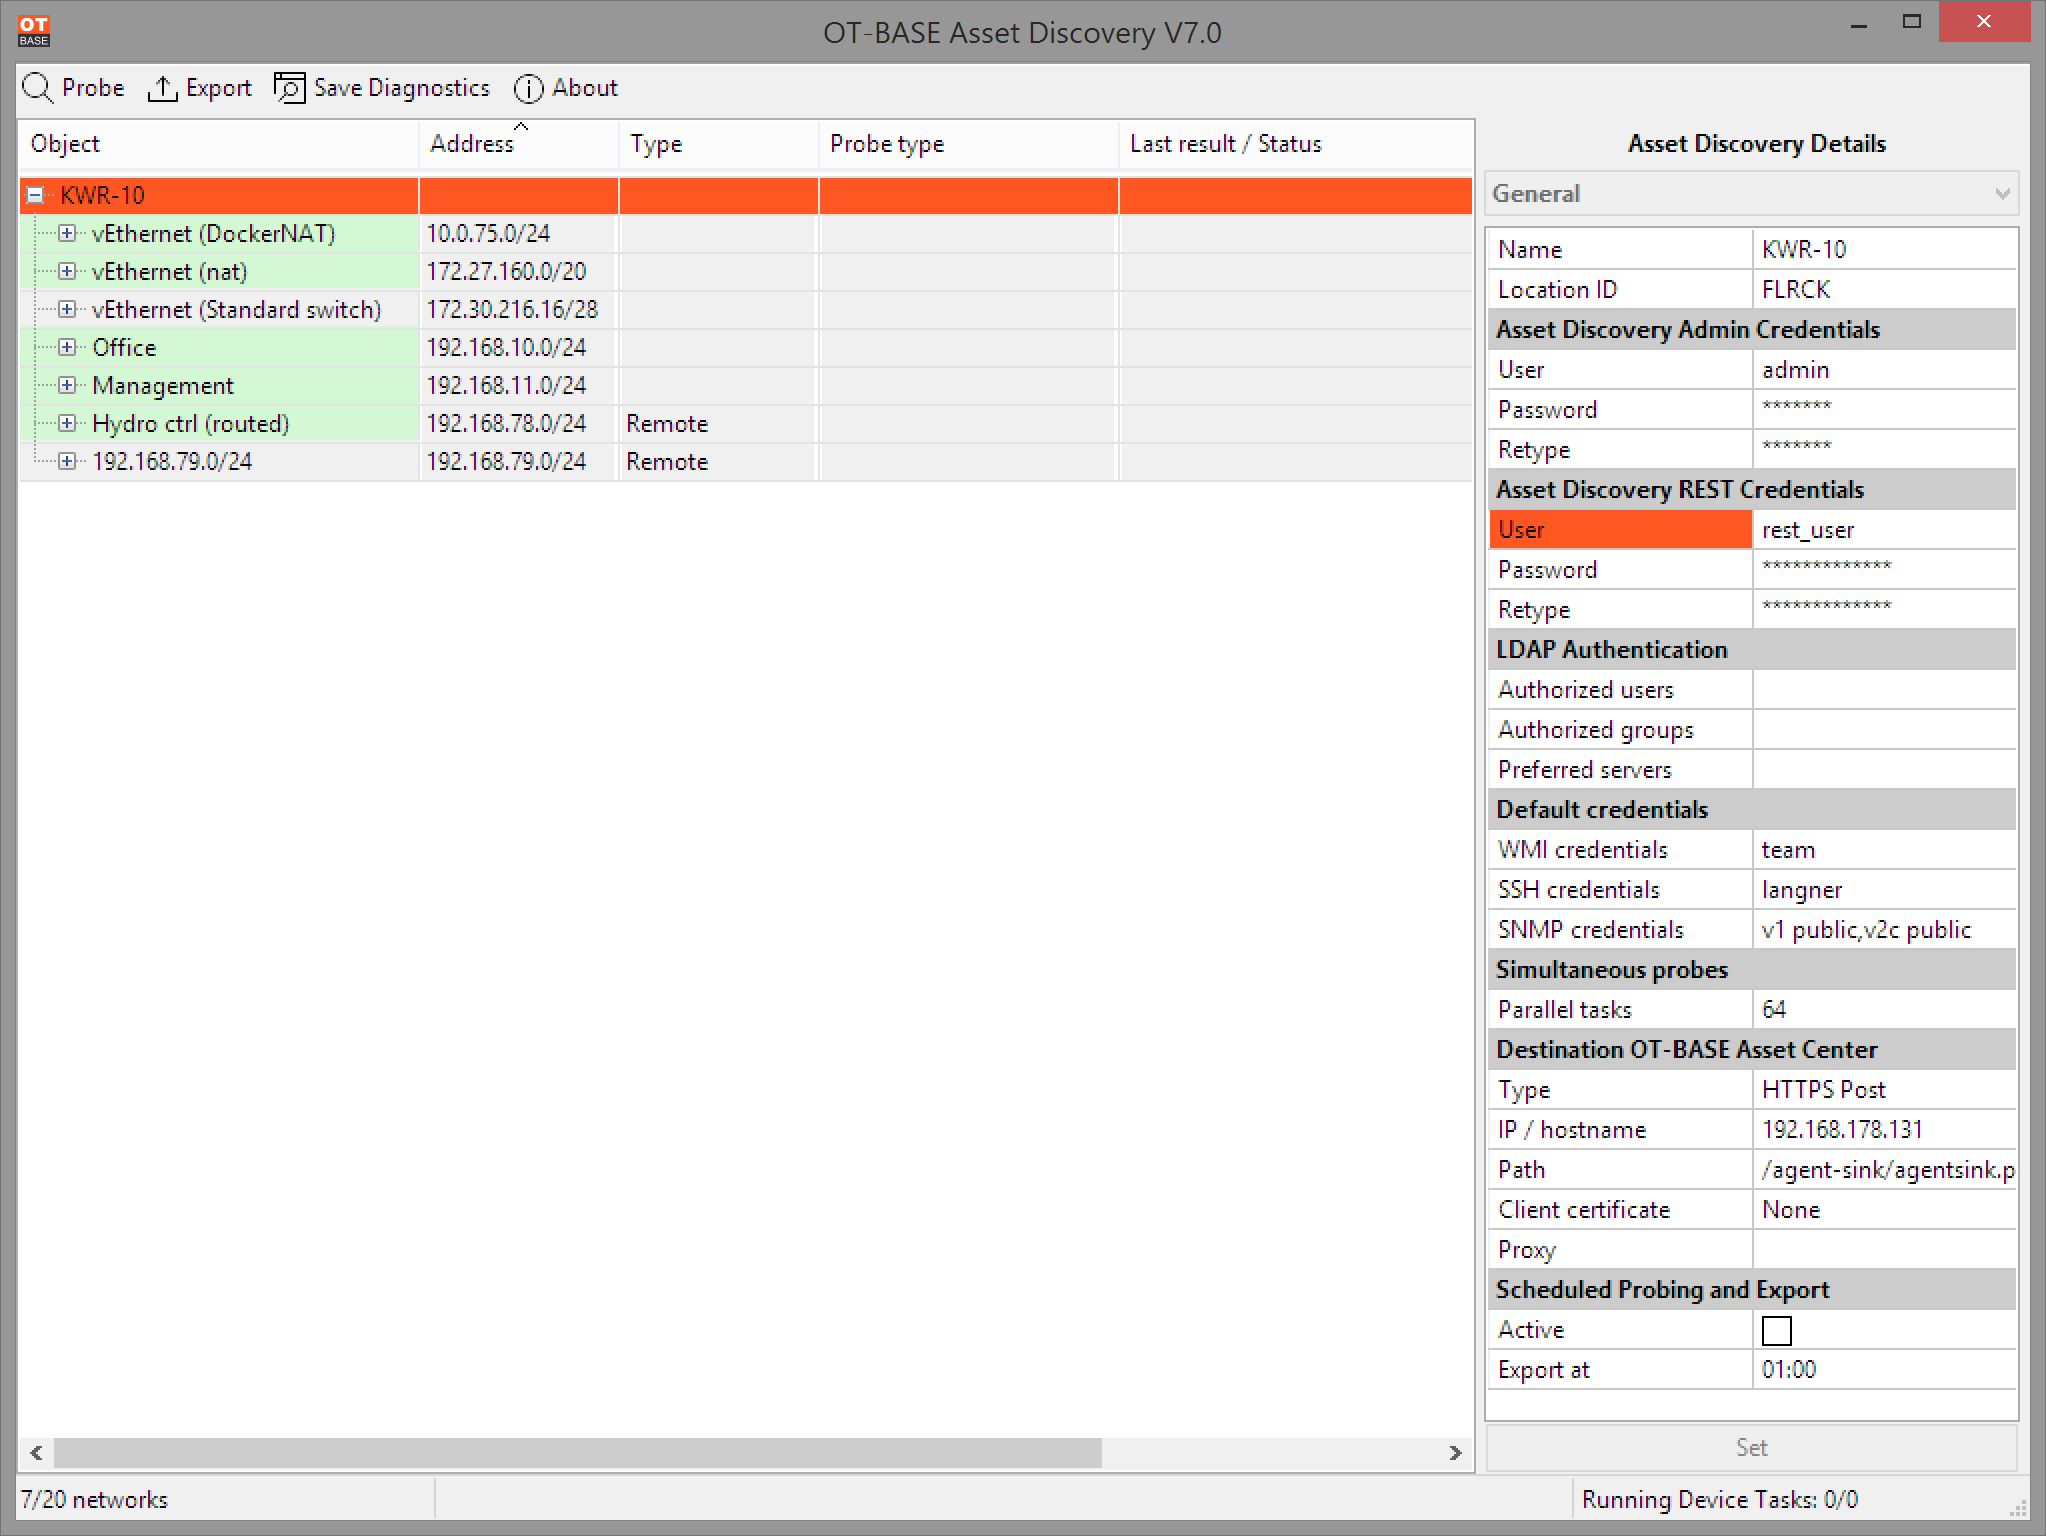Click the OT-BASE app logo icon
Image resolution: width=2046 pixels, height=1536 pixels.
click(x=34, y=31)
